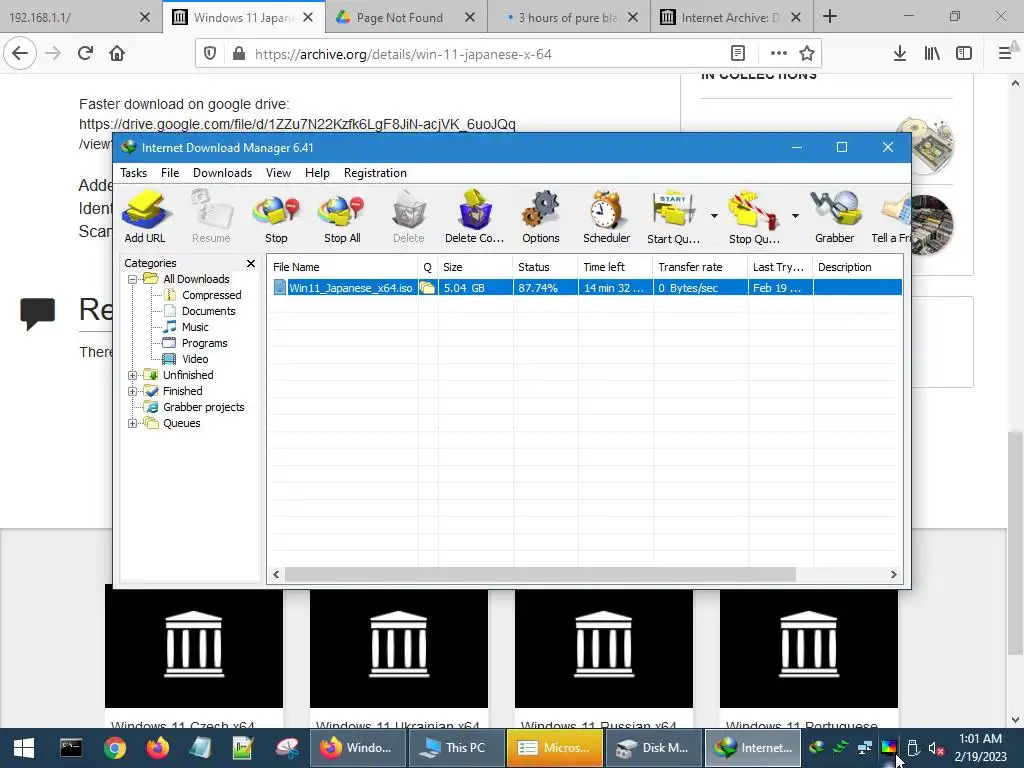
Task: Open IDM Options gear icon
Action: pyautogui.click(x=541, y=217)
